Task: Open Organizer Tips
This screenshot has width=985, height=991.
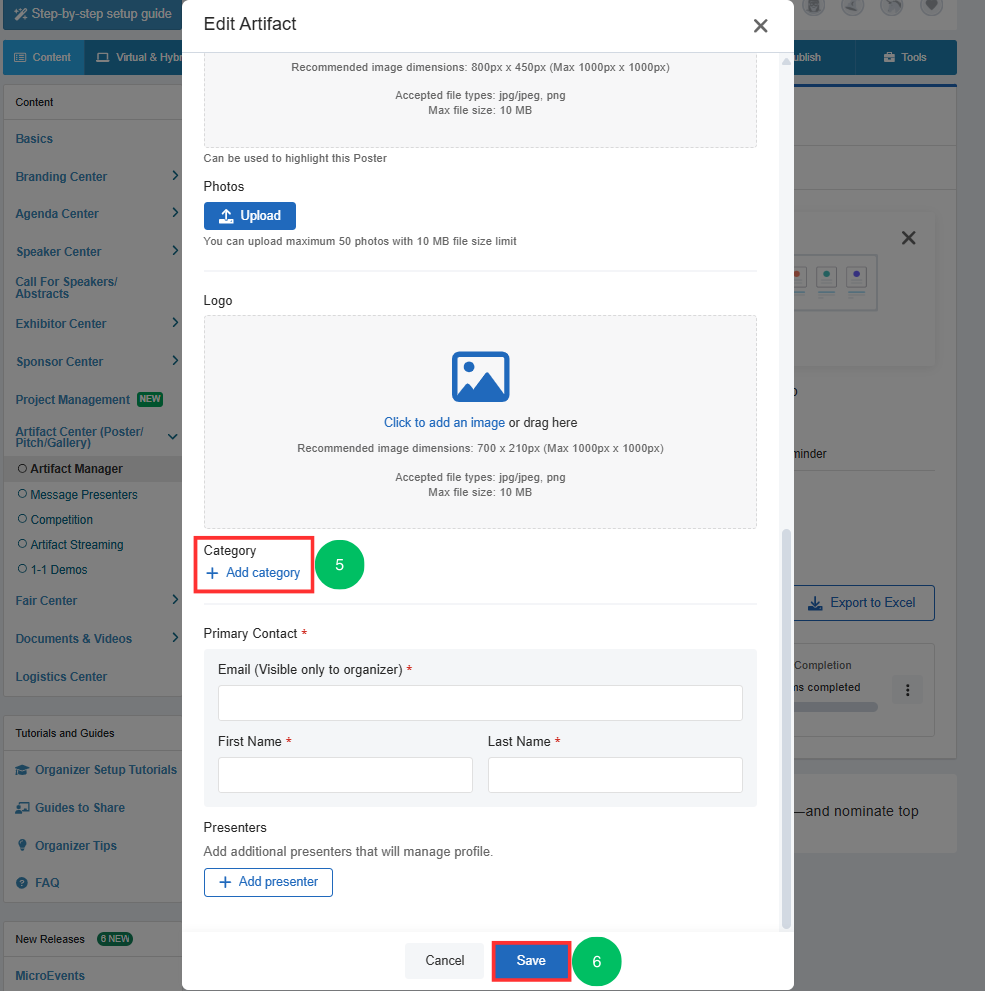Action: pos(76,846)
